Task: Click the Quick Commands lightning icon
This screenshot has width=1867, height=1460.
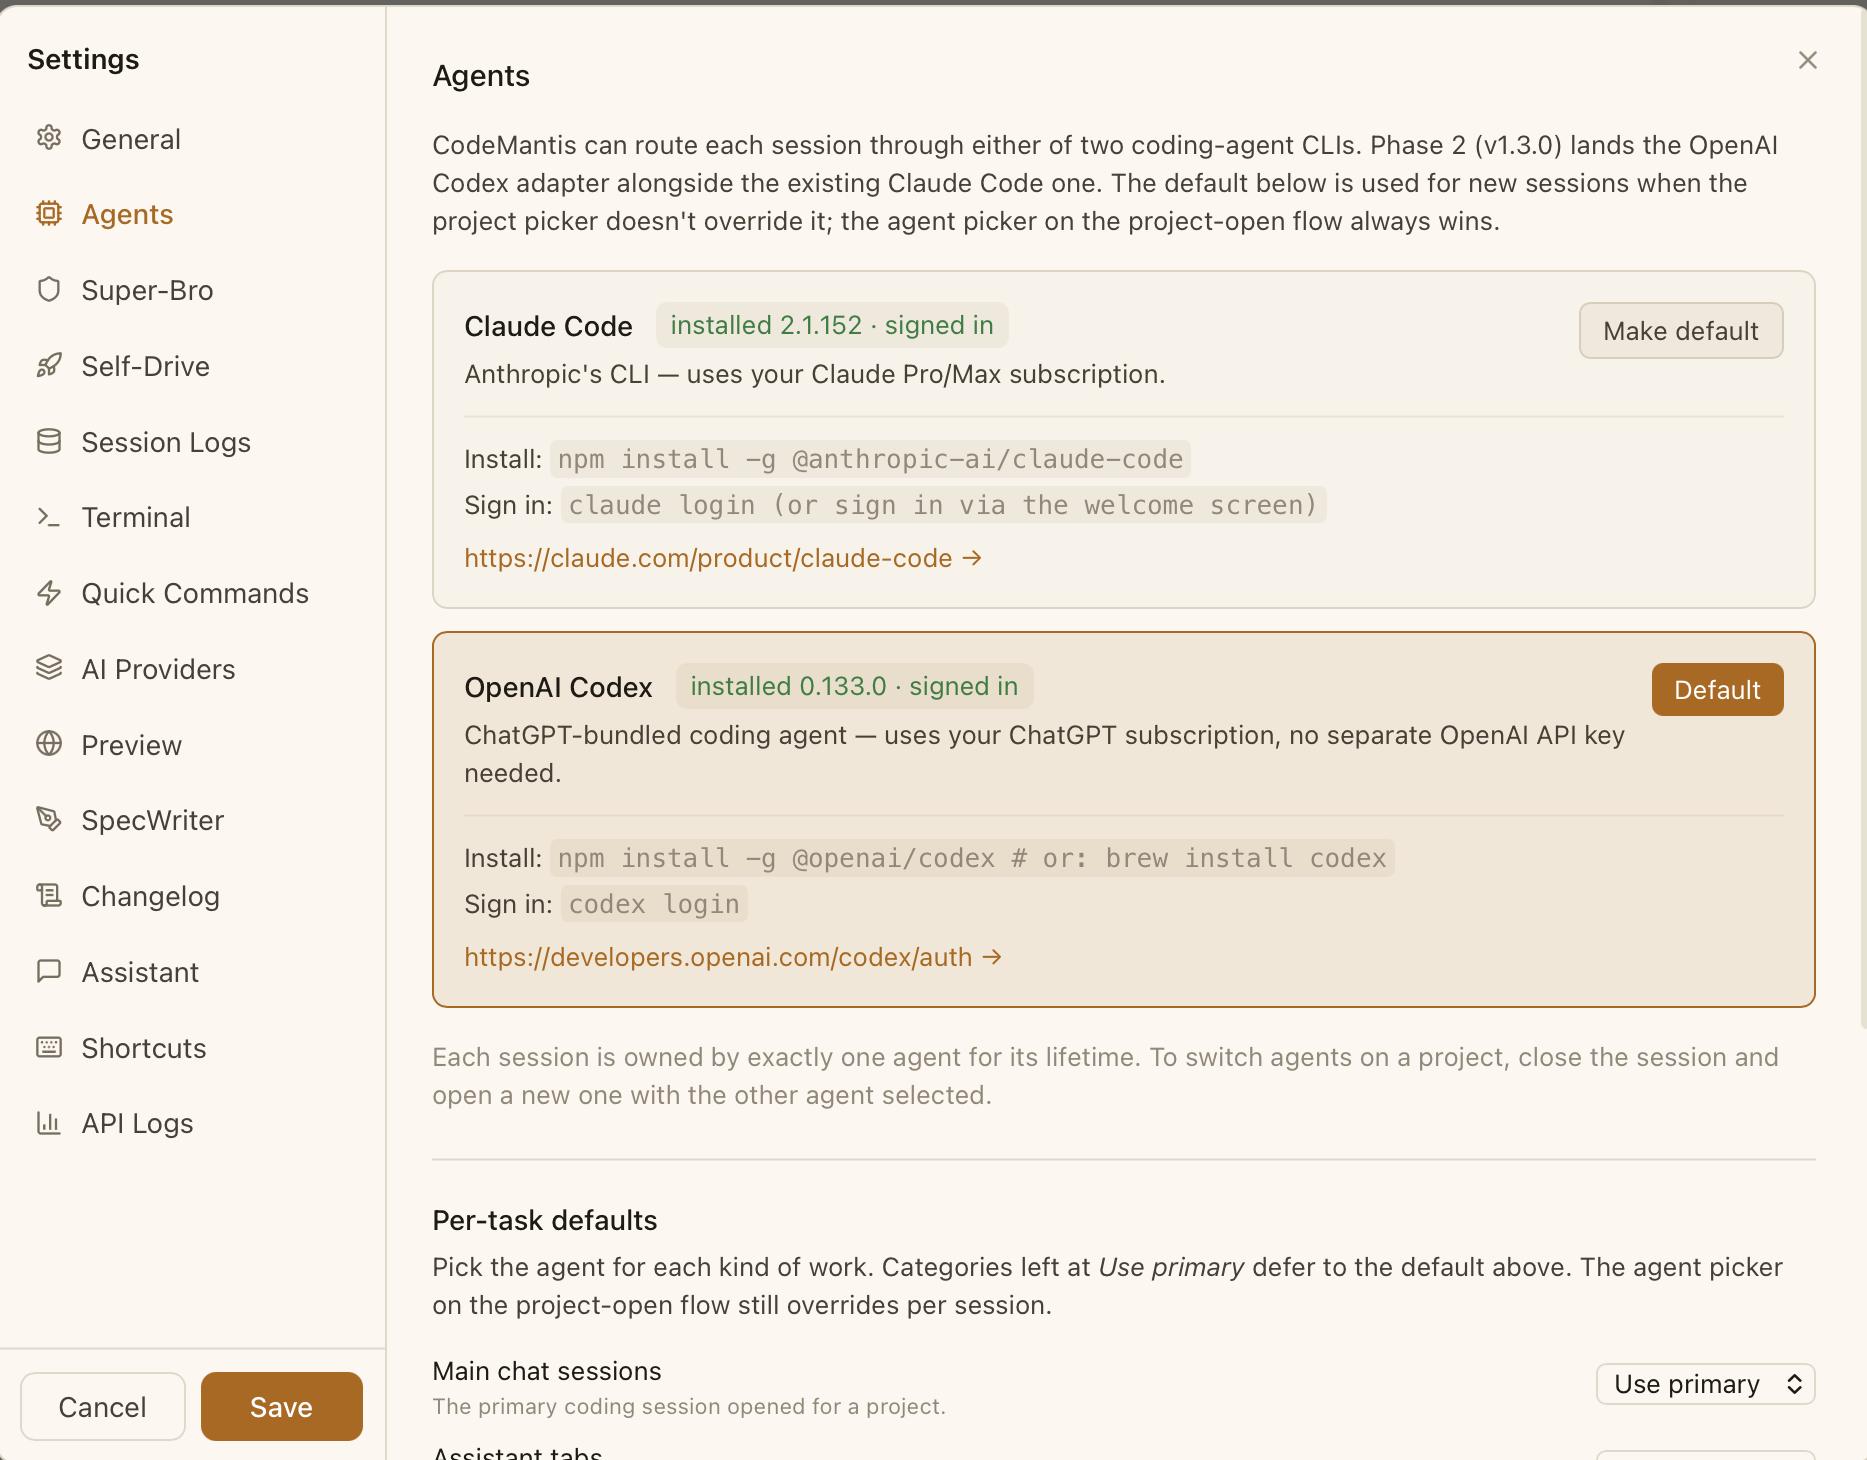Action: coord(49,593)
